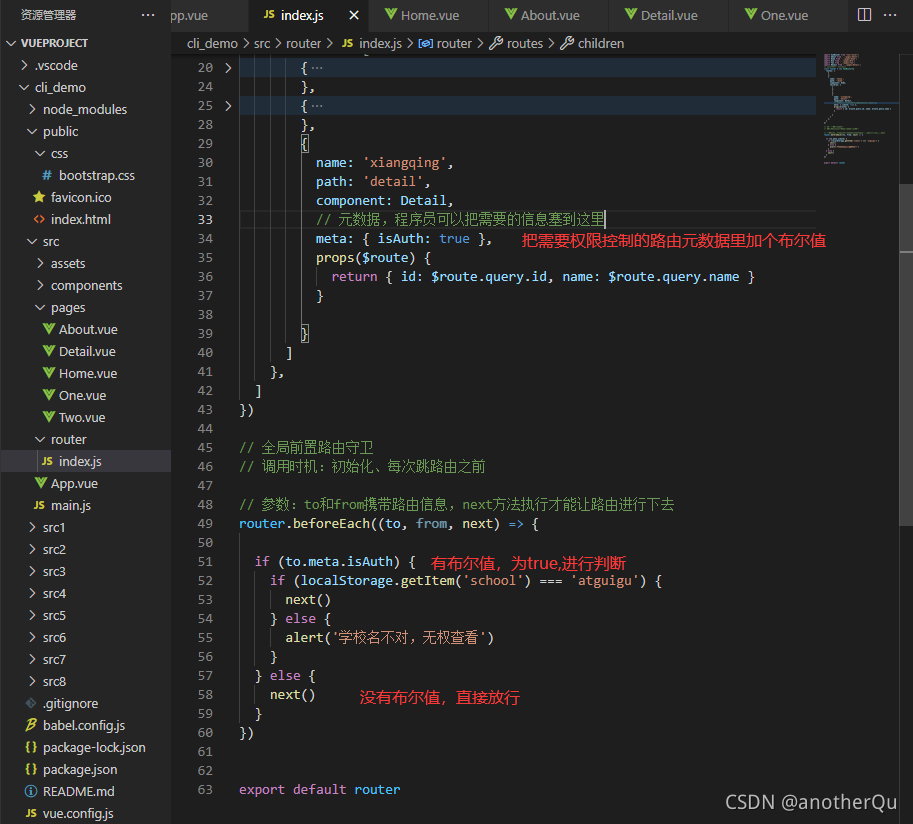Click the One.vue Vue icon in explorer
The width and height of the screenshot is (913, 824).
coord(49,395)
